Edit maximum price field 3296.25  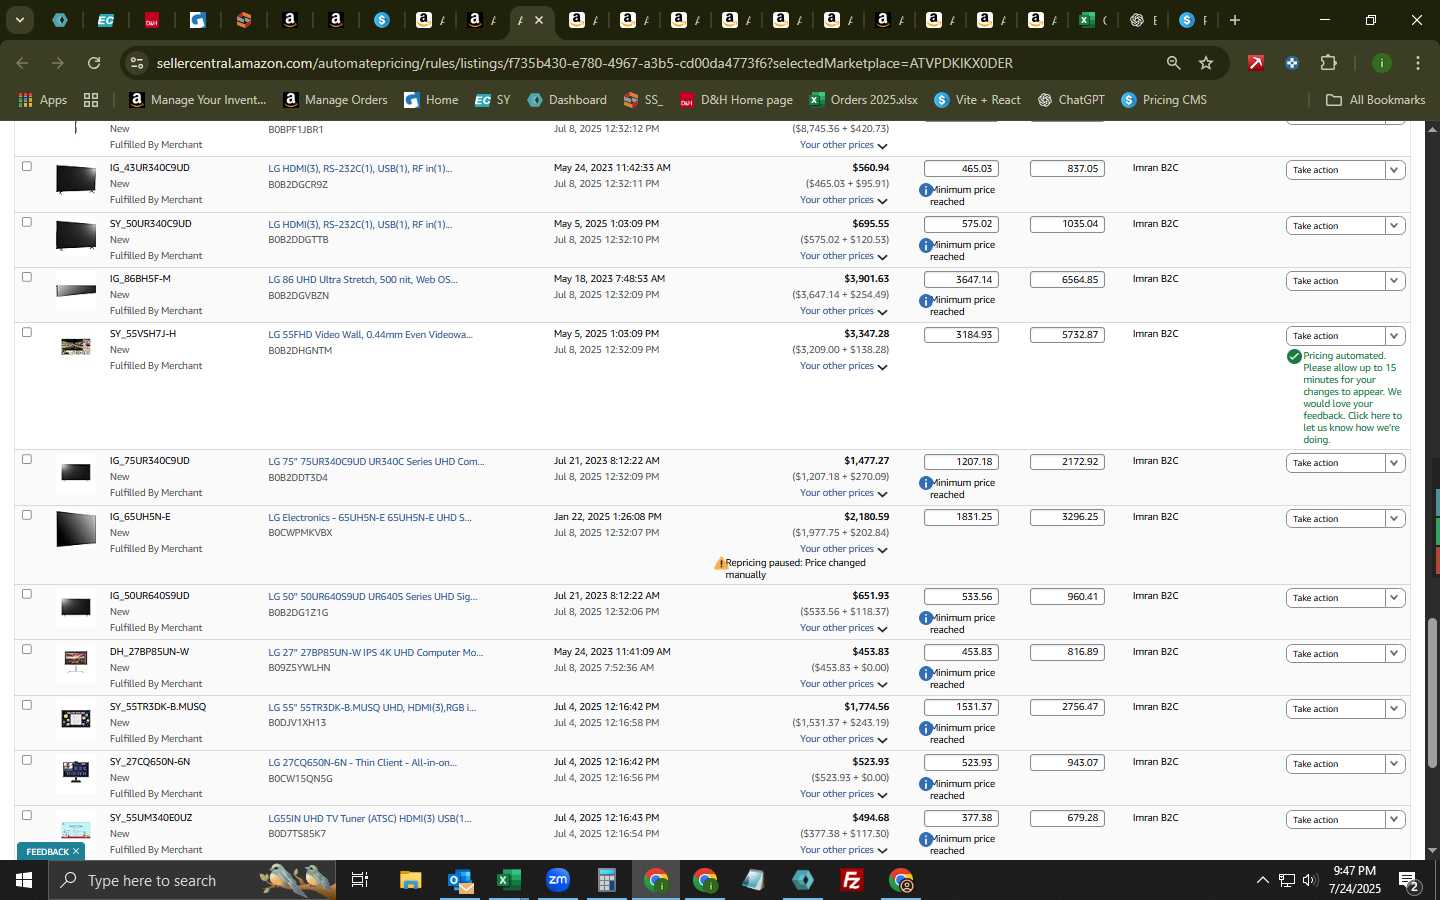1067,517
